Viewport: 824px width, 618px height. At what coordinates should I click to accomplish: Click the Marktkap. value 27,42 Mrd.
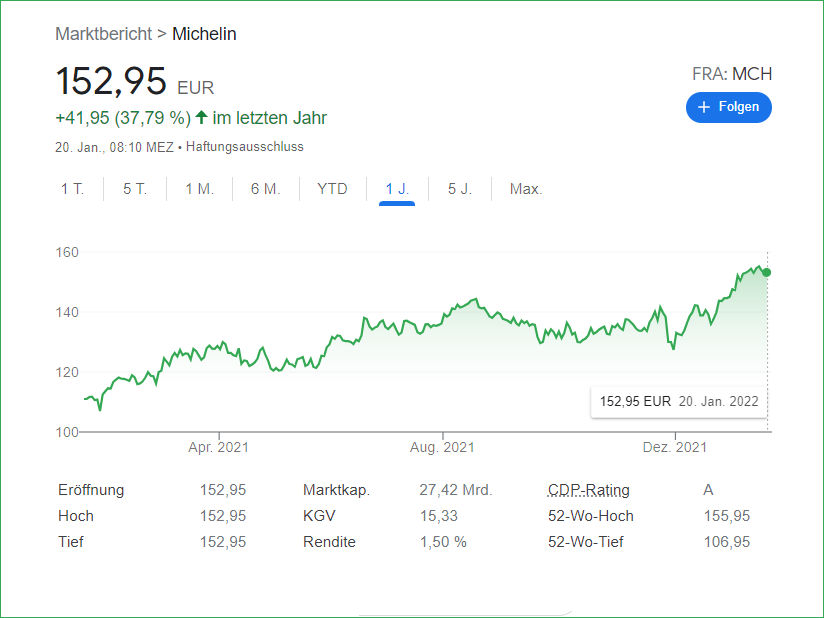coord(456,490)
